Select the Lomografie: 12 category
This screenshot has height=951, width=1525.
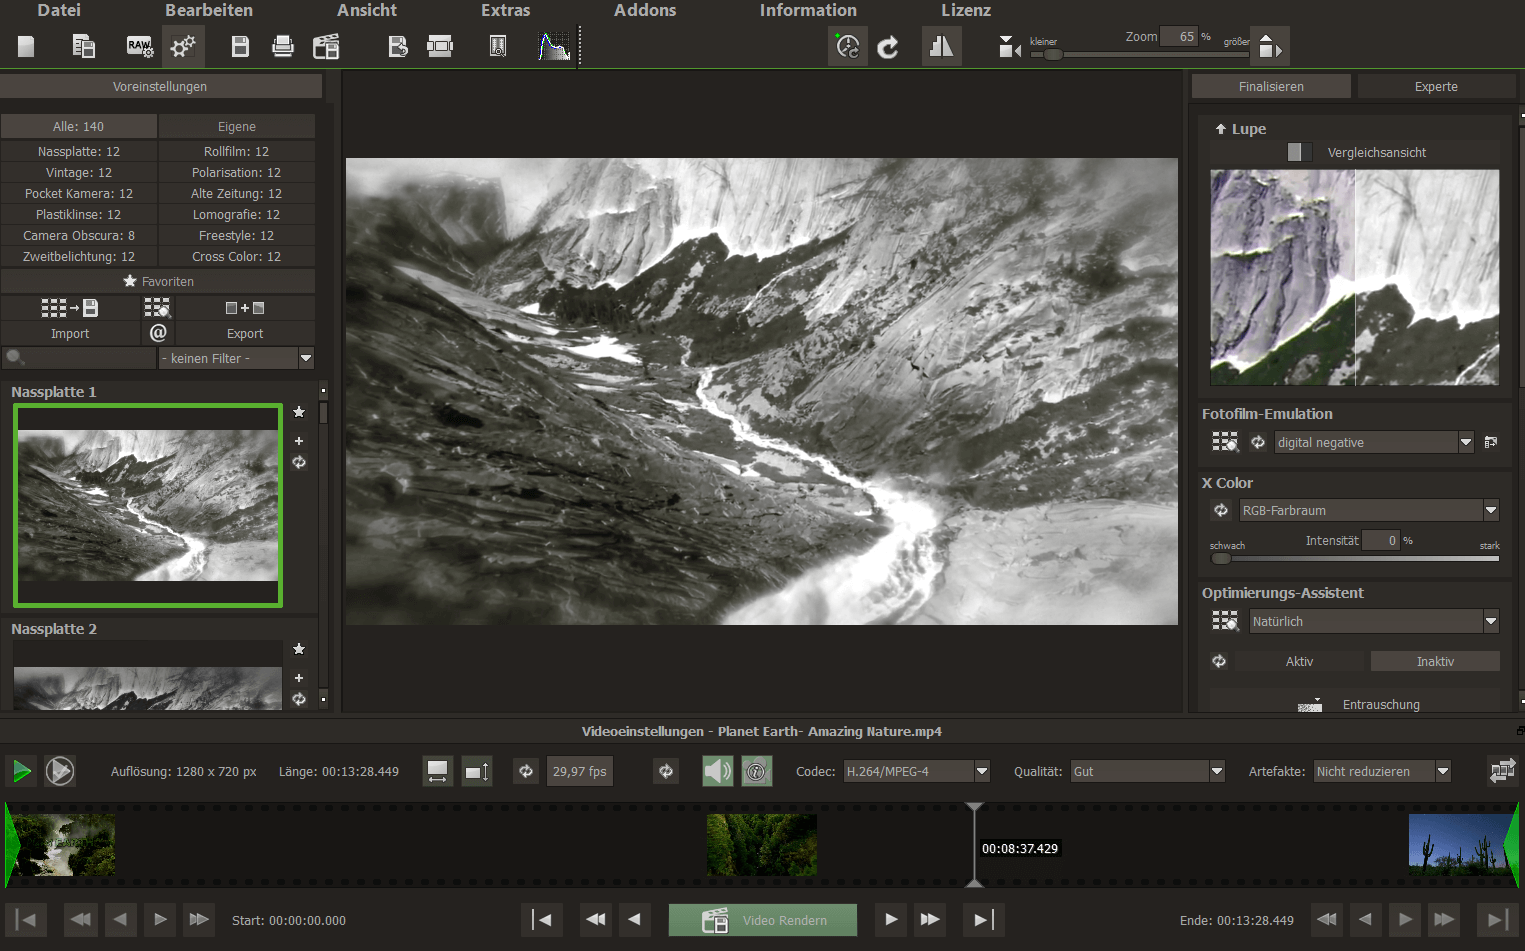pos(237,214)
